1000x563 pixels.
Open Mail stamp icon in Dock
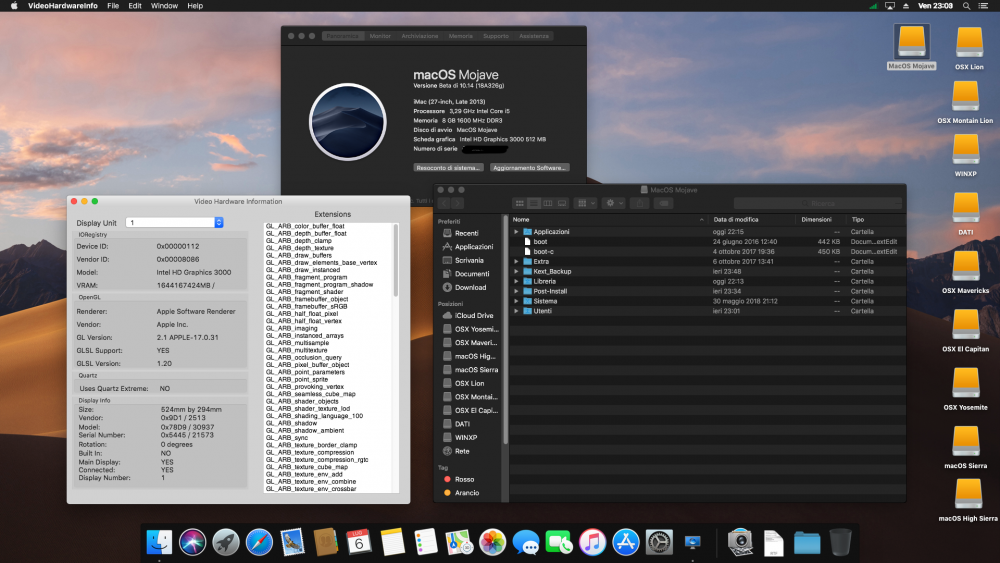(292, 542)
